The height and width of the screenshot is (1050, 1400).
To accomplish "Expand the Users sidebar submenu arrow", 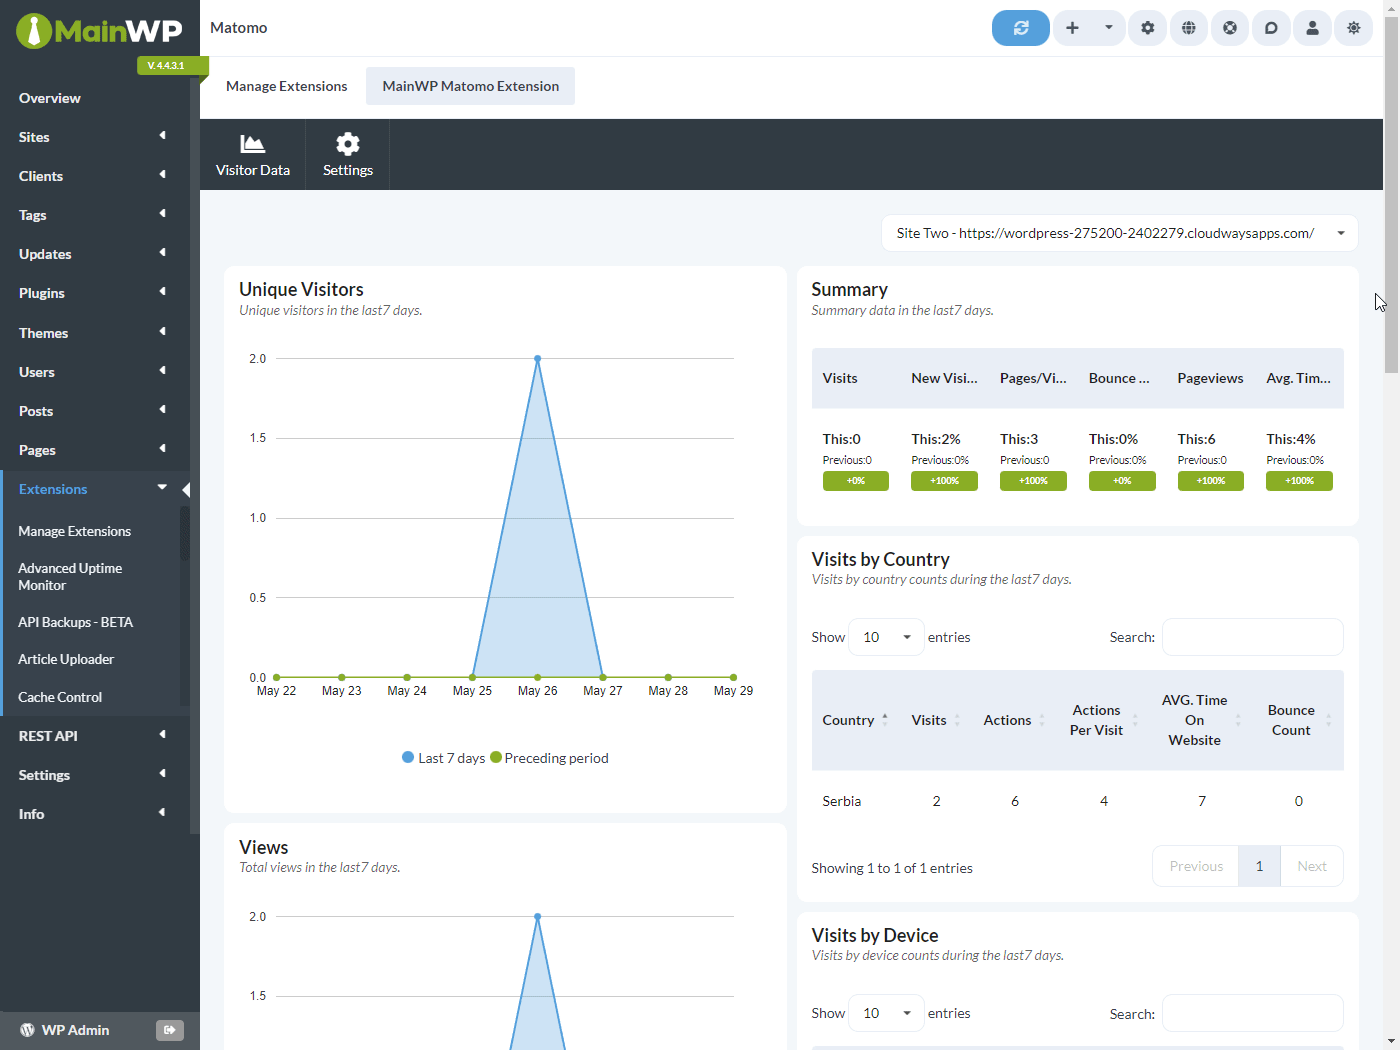I will 162,371.
